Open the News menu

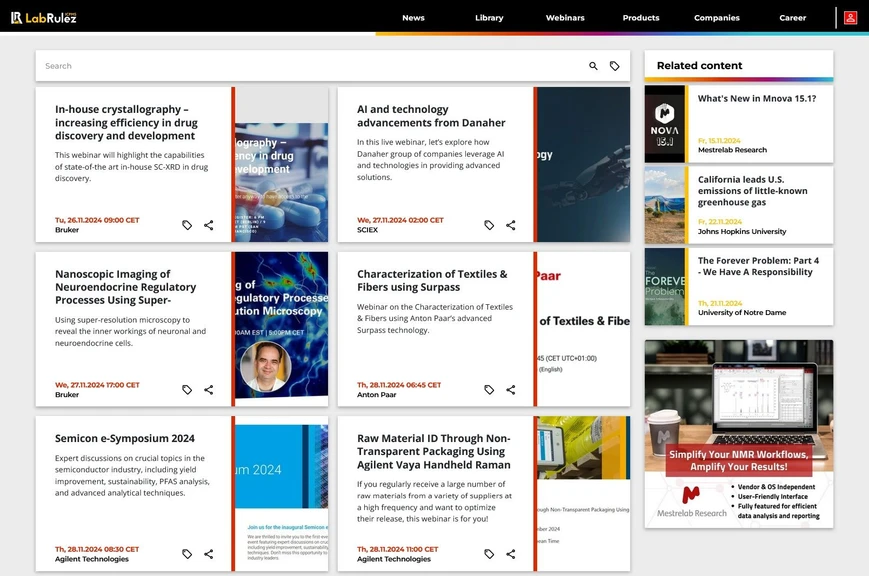tap(413, 18)
